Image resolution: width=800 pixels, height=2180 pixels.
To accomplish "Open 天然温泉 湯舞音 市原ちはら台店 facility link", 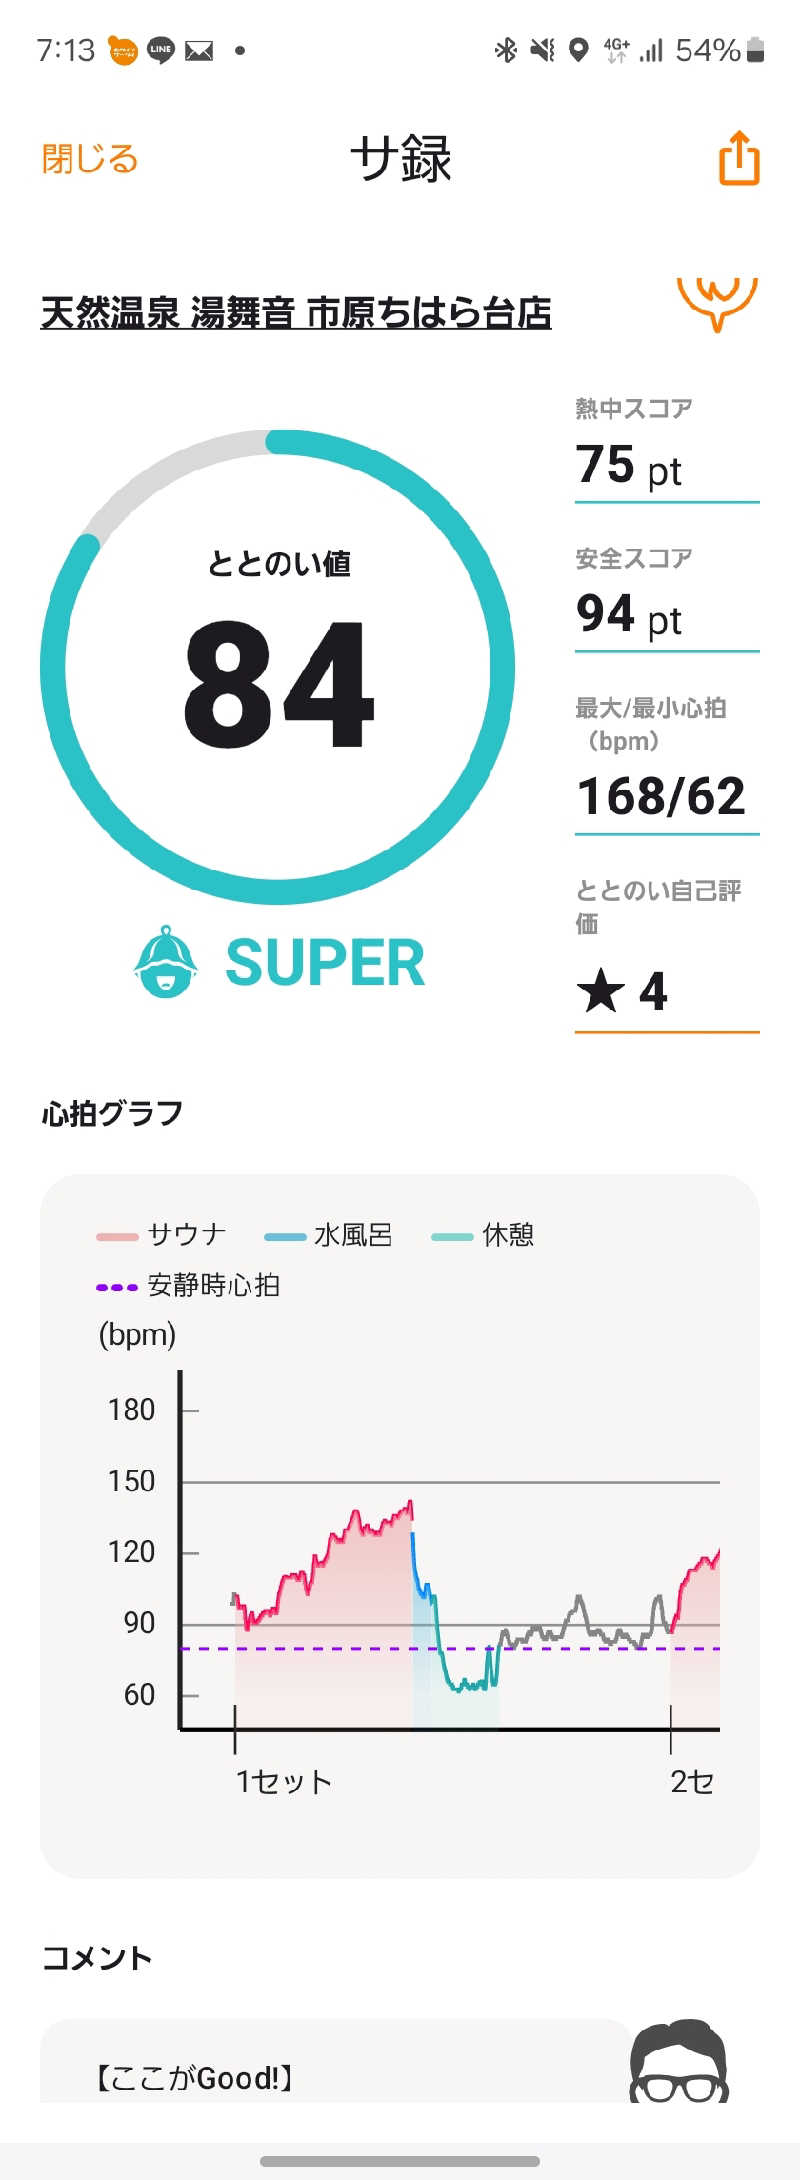I will coord(296,312).
